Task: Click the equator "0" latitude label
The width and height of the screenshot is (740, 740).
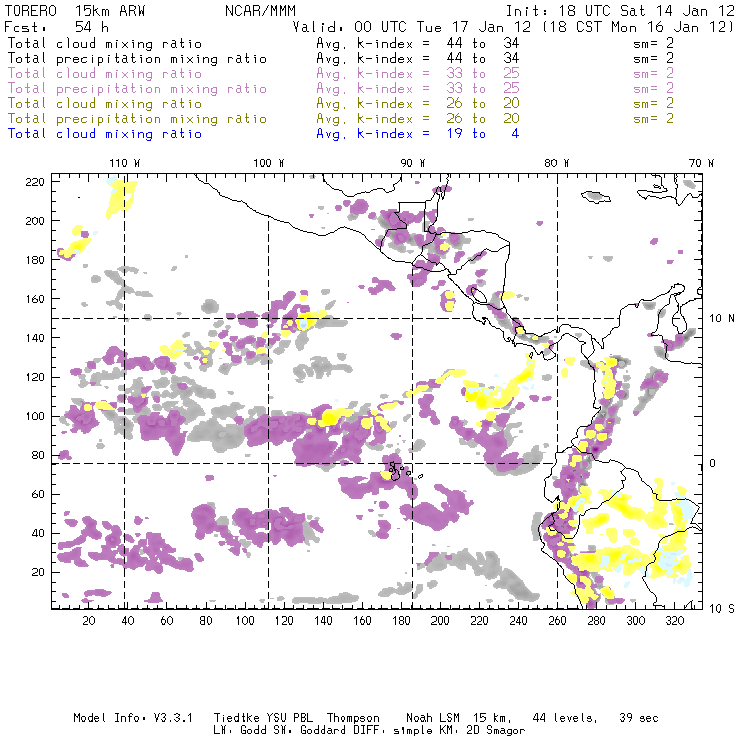Action: 713,463
